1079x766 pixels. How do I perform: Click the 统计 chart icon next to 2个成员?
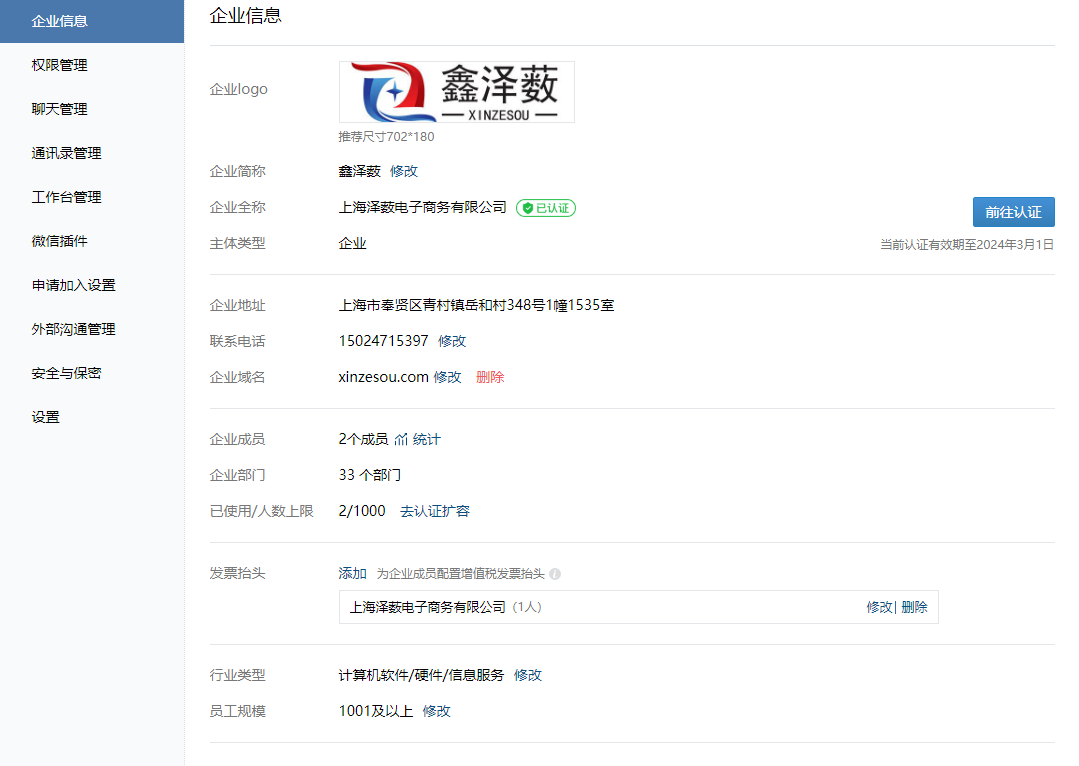pyautogui.click(x=401, y=439)
